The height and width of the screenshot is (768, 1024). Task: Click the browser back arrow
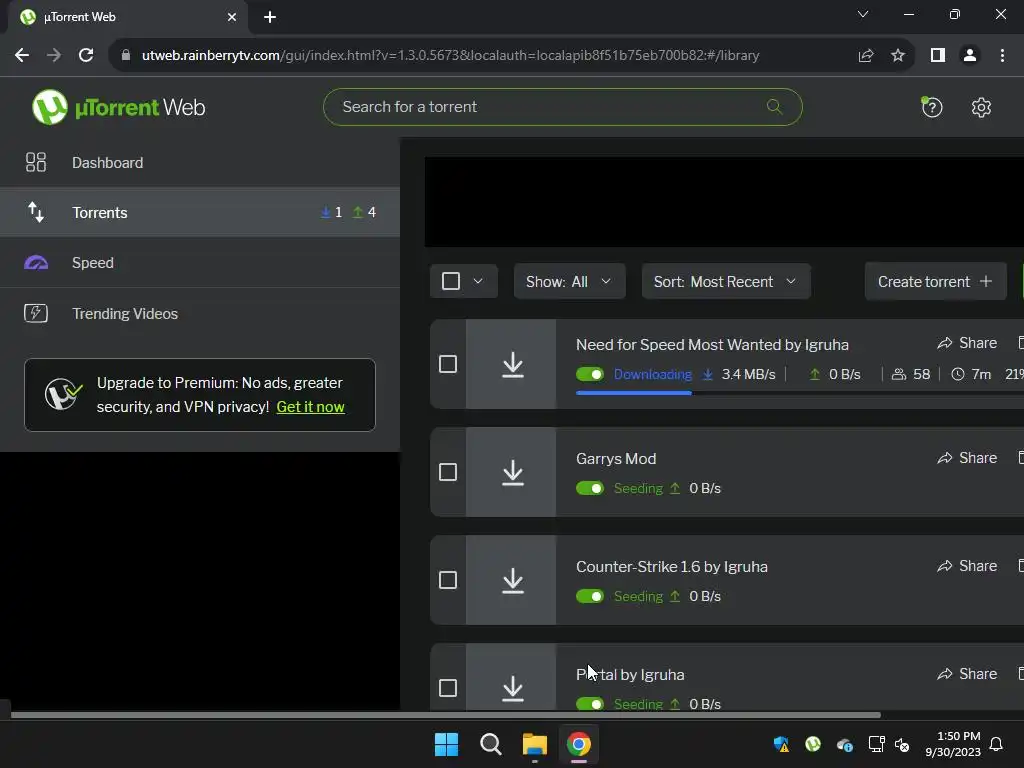(x=22, y=55)
